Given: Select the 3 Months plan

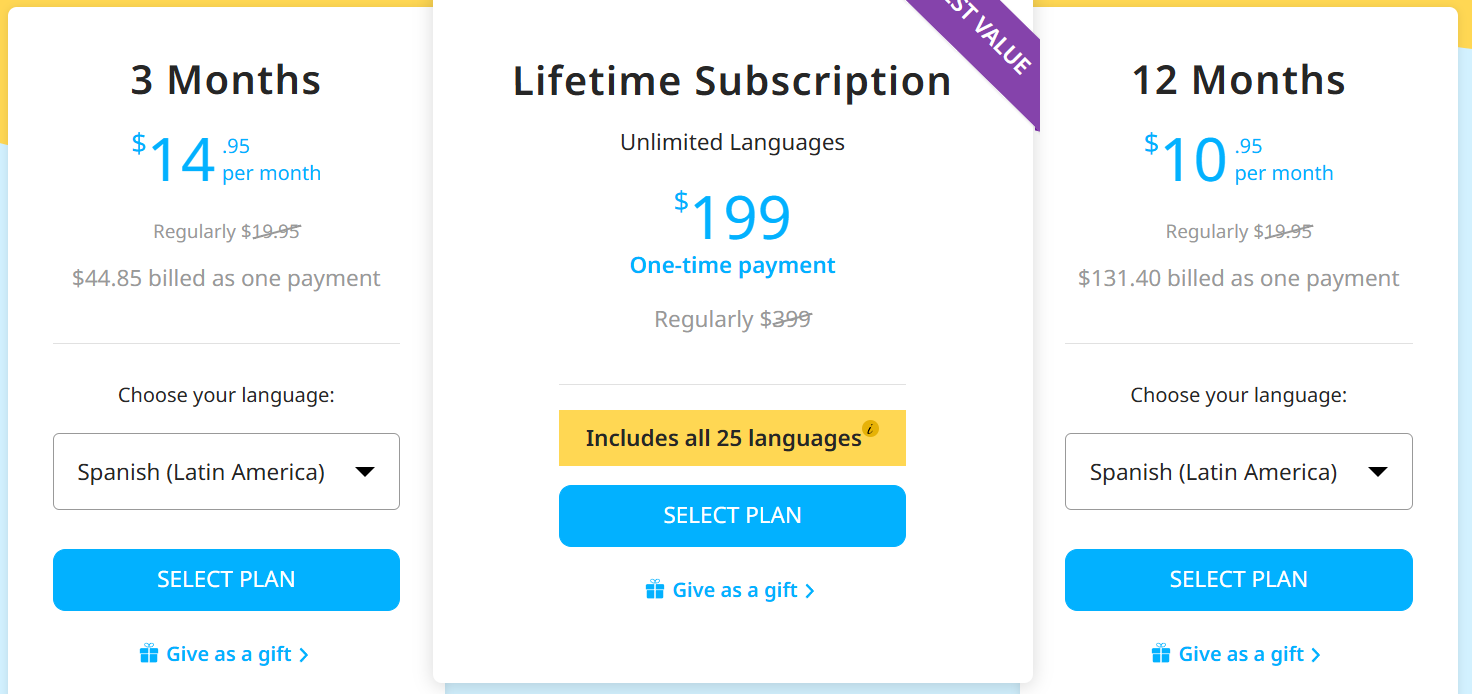Looking at the screenshot, I should (226, 580).
